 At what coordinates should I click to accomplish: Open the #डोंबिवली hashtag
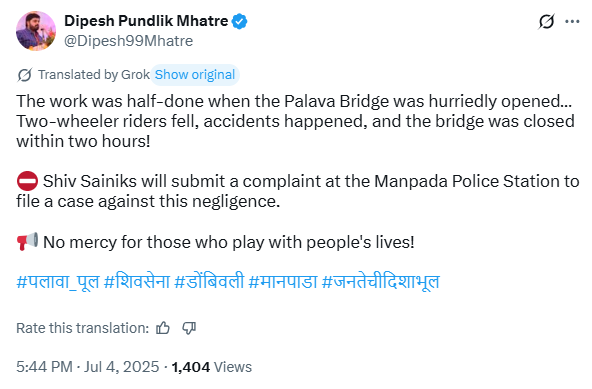tap(209, 282)
